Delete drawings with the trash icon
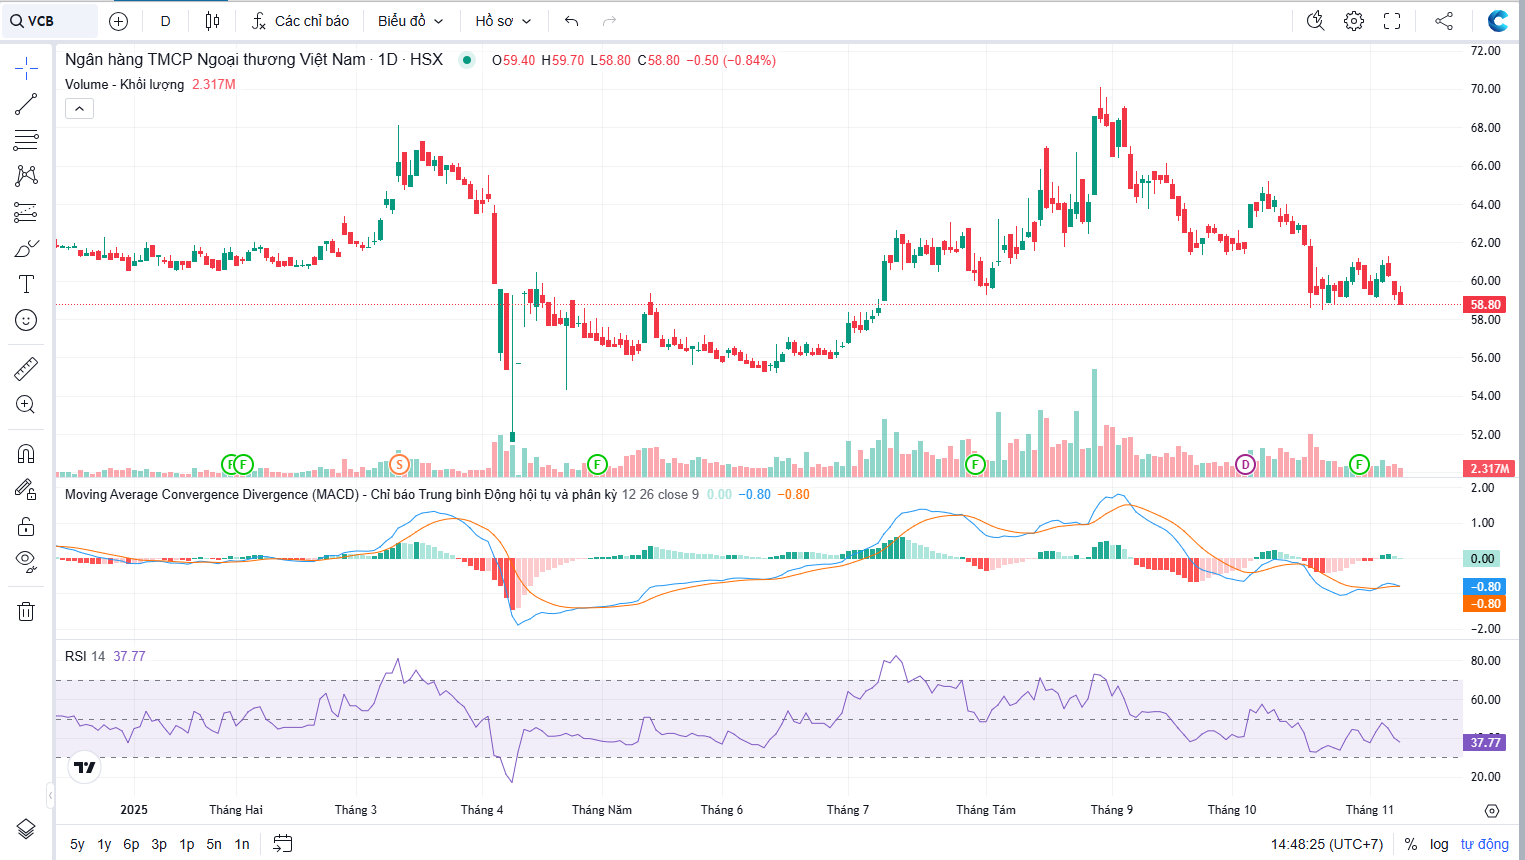The image size is (1525, 860). [x=26, y=611]
